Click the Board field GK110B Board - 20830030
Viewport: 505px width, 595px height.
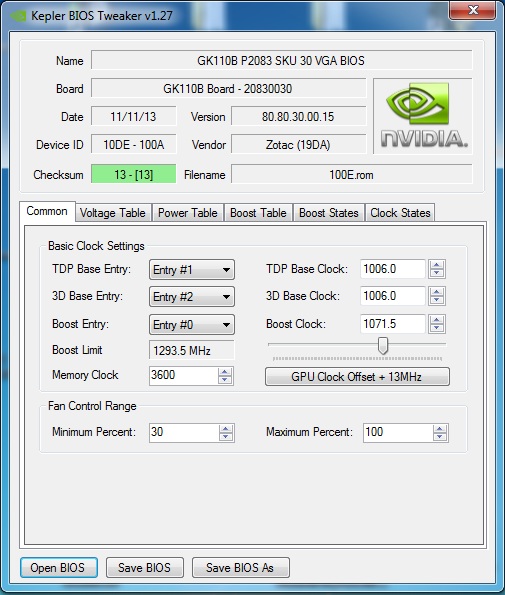coord(228,88)
